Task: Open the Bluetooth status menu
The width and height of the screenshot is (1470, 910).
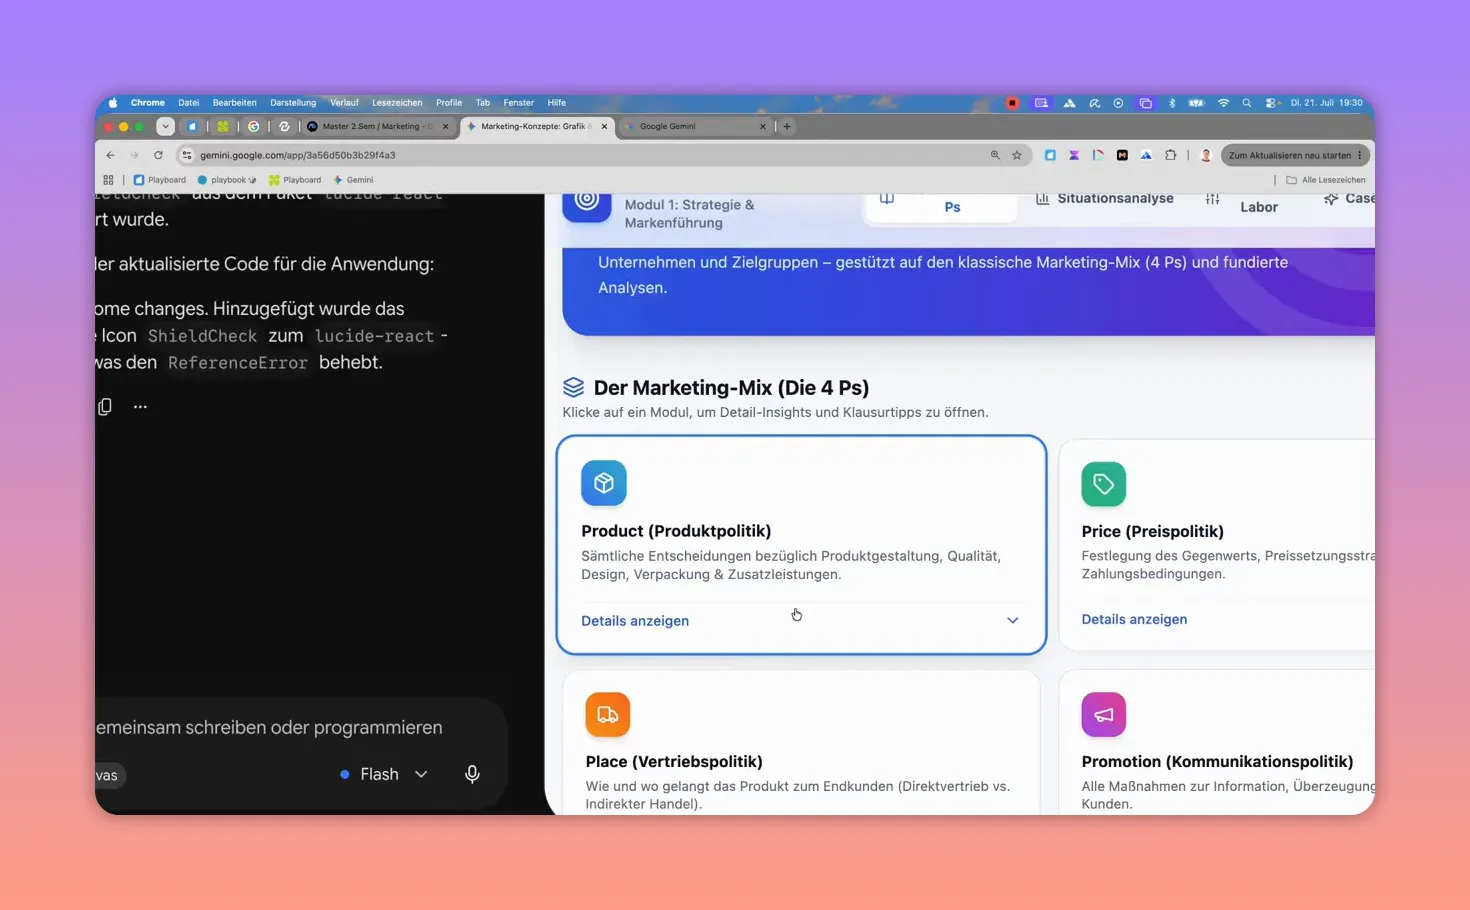Action: coord(1172,103)
